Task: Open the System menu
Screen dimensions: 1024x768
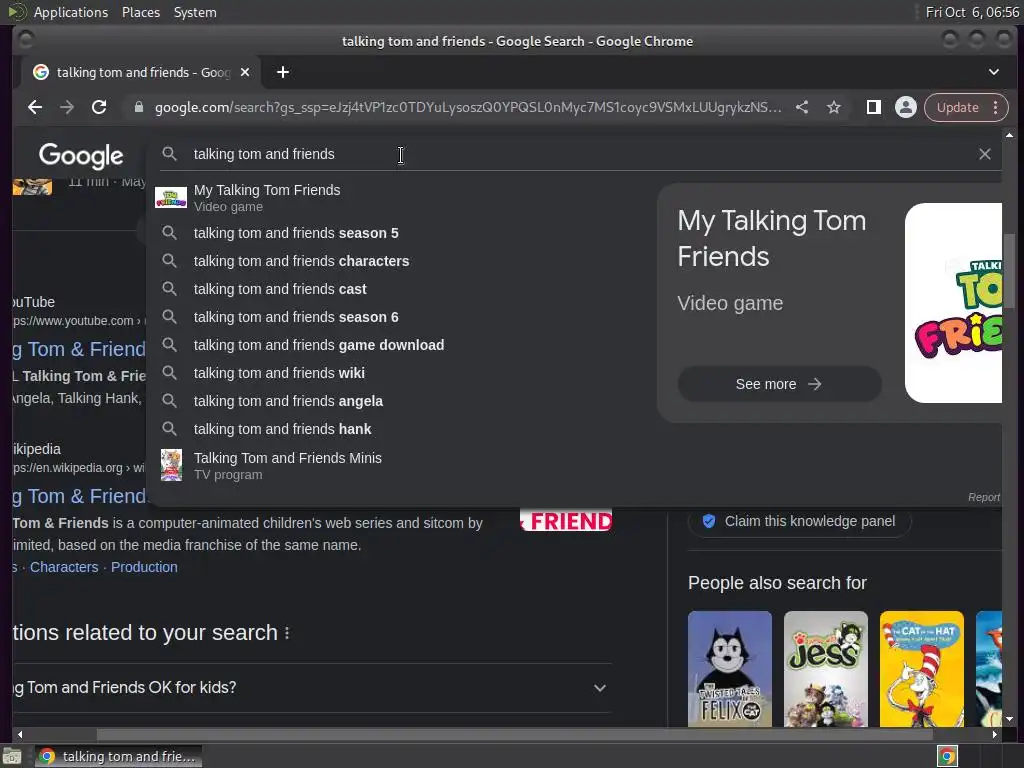Action: tap(195, 12)
